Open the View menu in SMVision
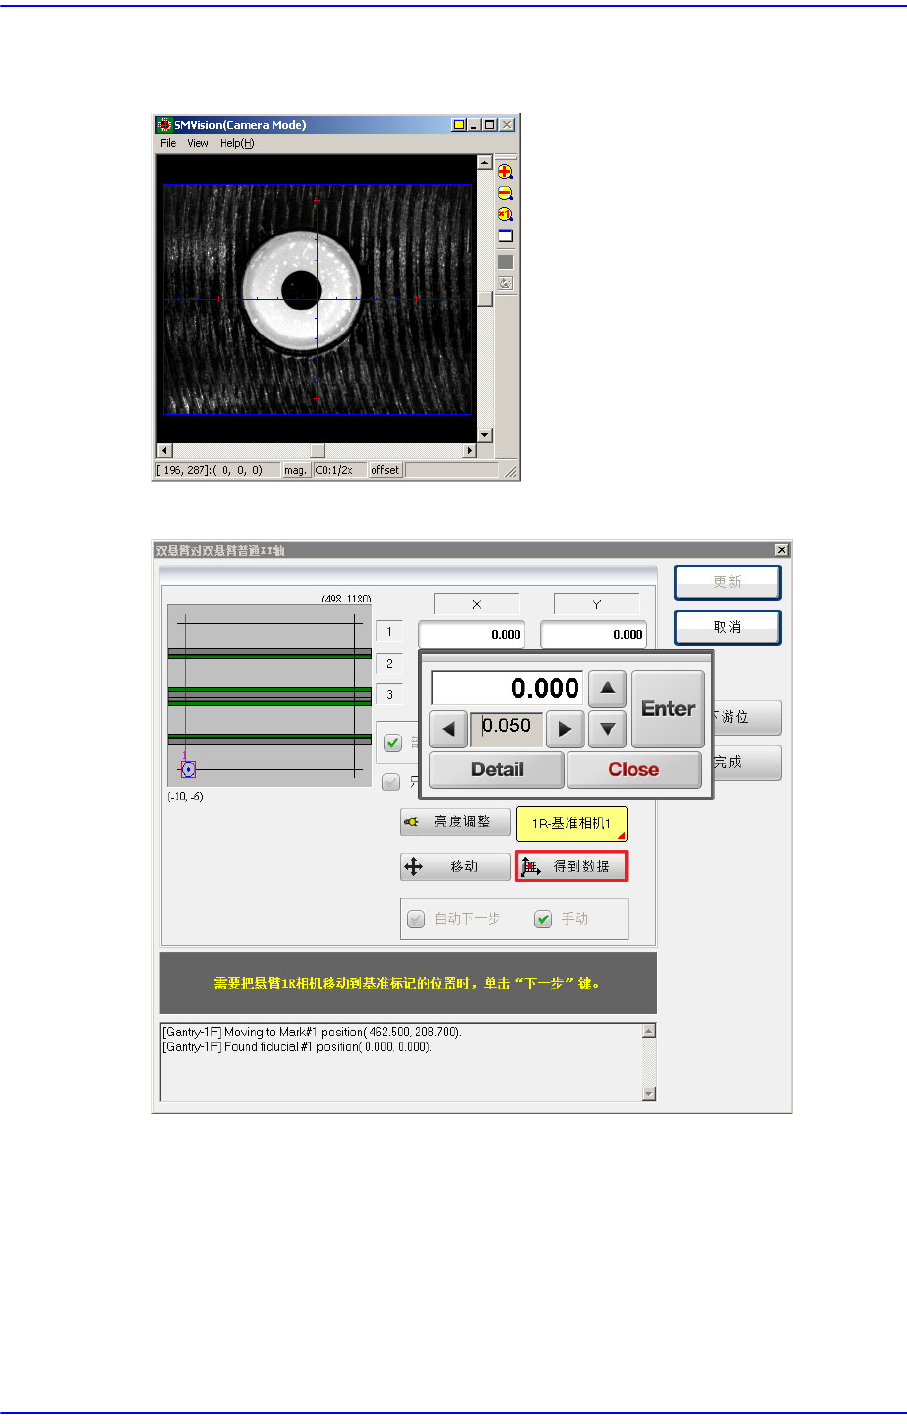 (198, 143)
